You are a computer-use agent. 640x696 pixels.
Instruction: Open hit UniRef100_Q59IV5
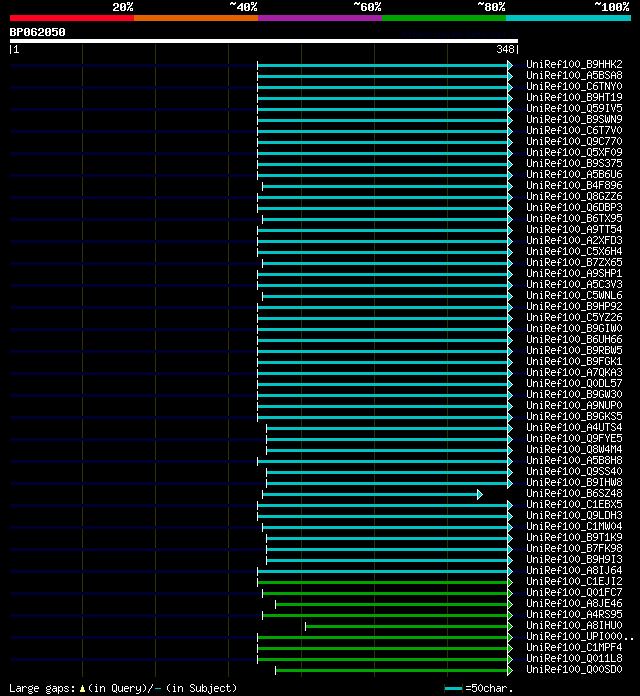tap(574, 108)
